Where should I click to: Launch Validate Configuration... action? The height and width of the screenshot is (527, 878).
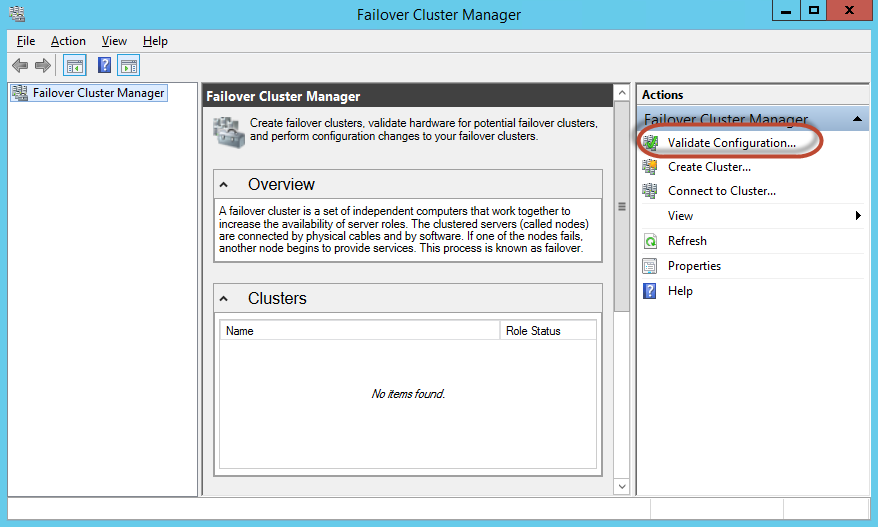pyautogui.click(x=731, y=143)
